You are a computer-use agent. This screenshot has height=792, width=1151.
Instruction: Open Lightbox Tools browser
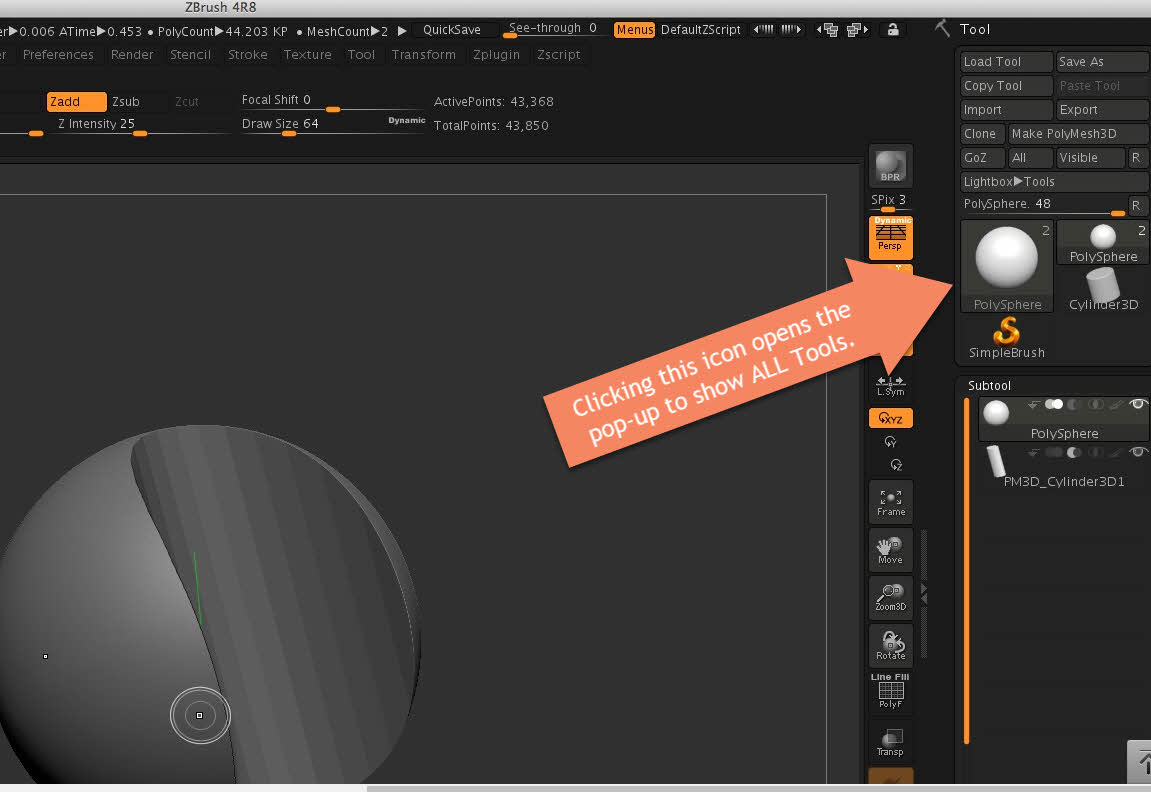click(x=1054, y=181)
